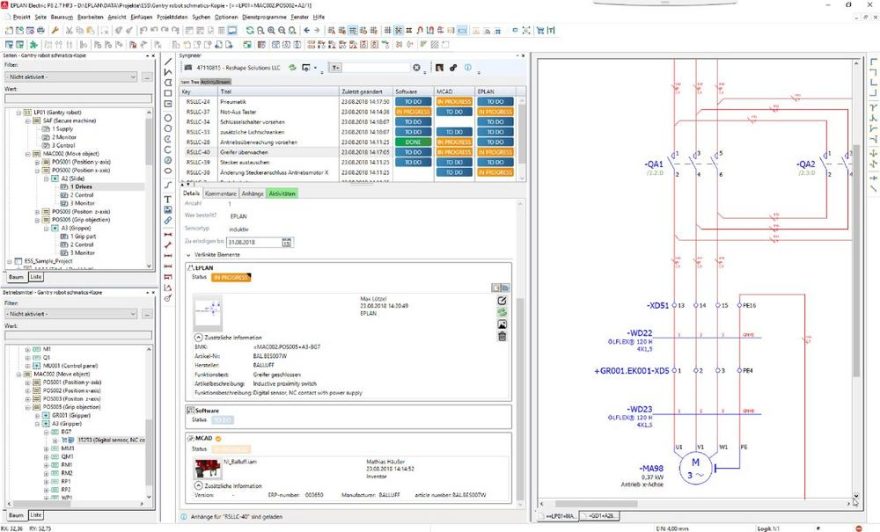Switch to Aktivitäten tab
This screenshot has width=880, height=532.
[x=282, y=194]
